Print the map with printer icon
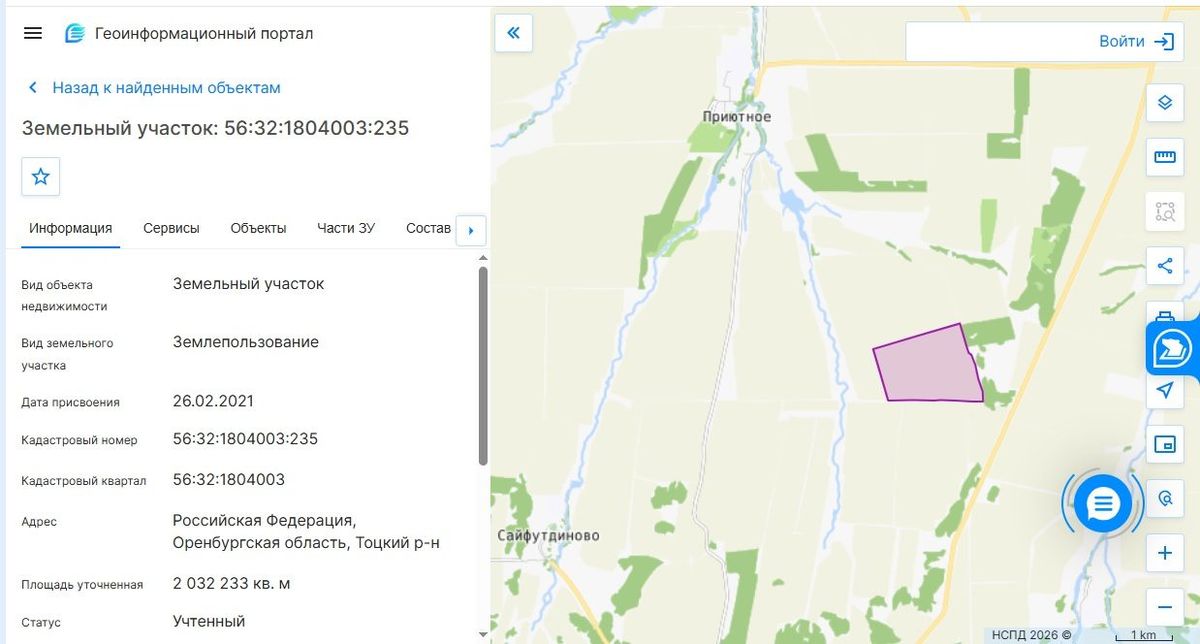 (x=1164, y=314)
